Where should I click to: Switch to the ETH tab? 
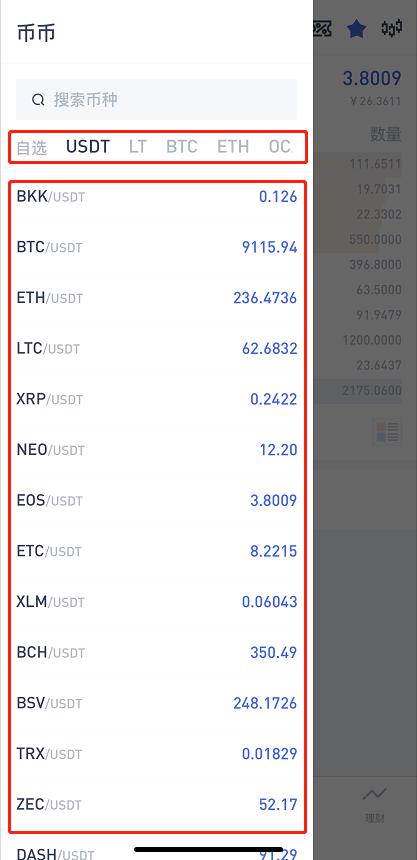click(x=233, y=146)
